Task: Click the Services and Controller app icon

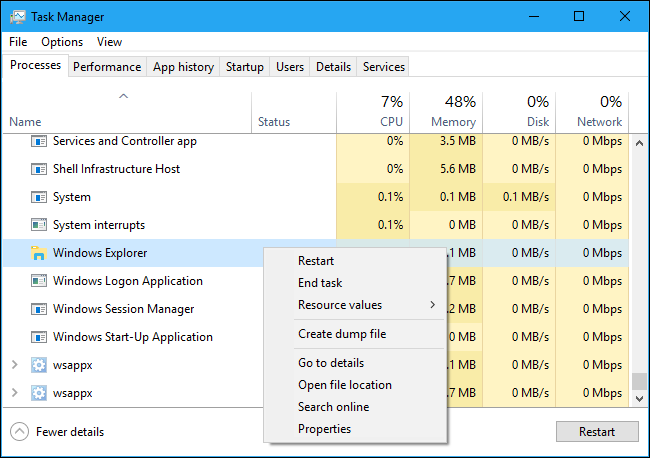Action: tap(39, 141)
